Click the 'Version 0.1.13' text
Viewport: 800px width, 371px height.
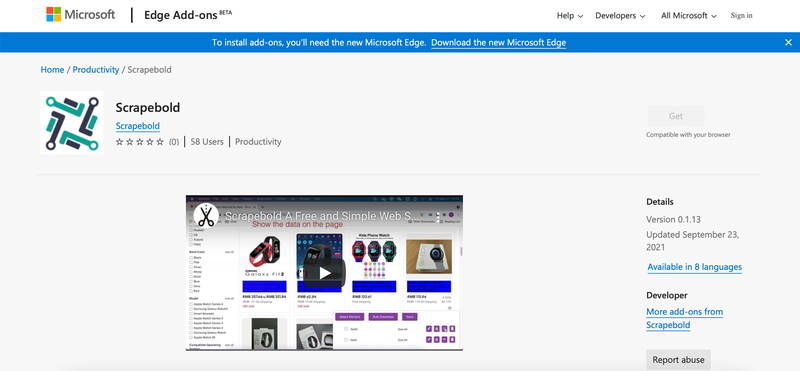click(x=673, y=219)
